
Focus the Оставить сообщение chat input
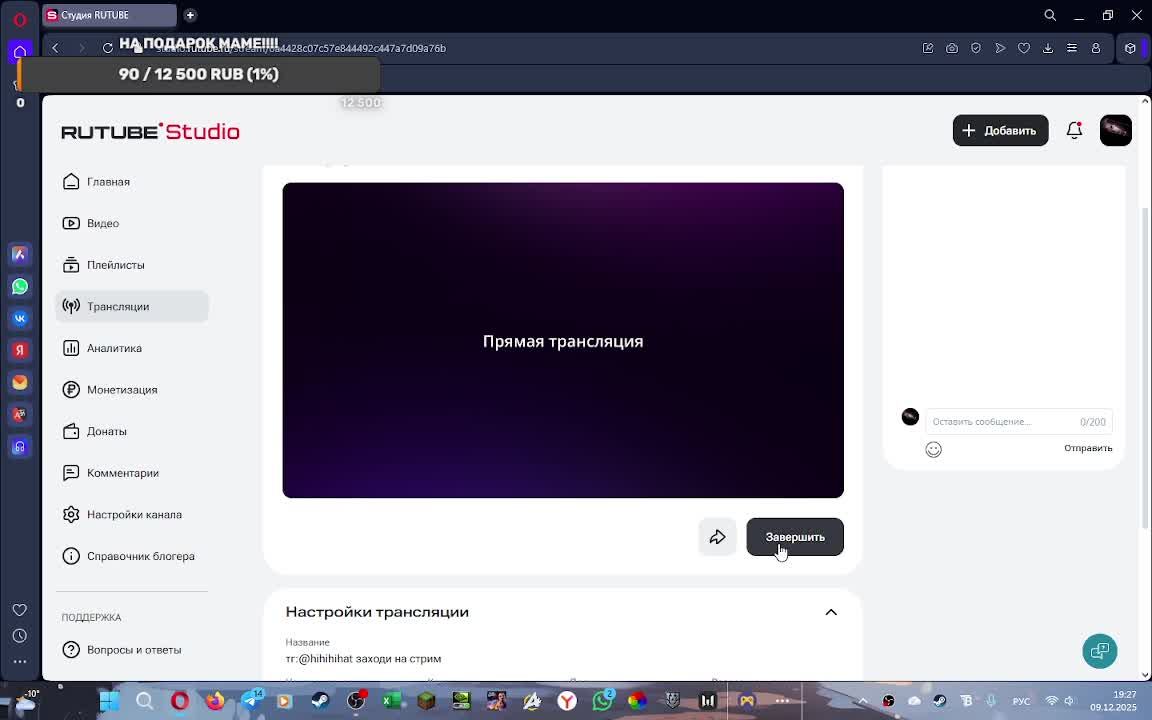1018,422
